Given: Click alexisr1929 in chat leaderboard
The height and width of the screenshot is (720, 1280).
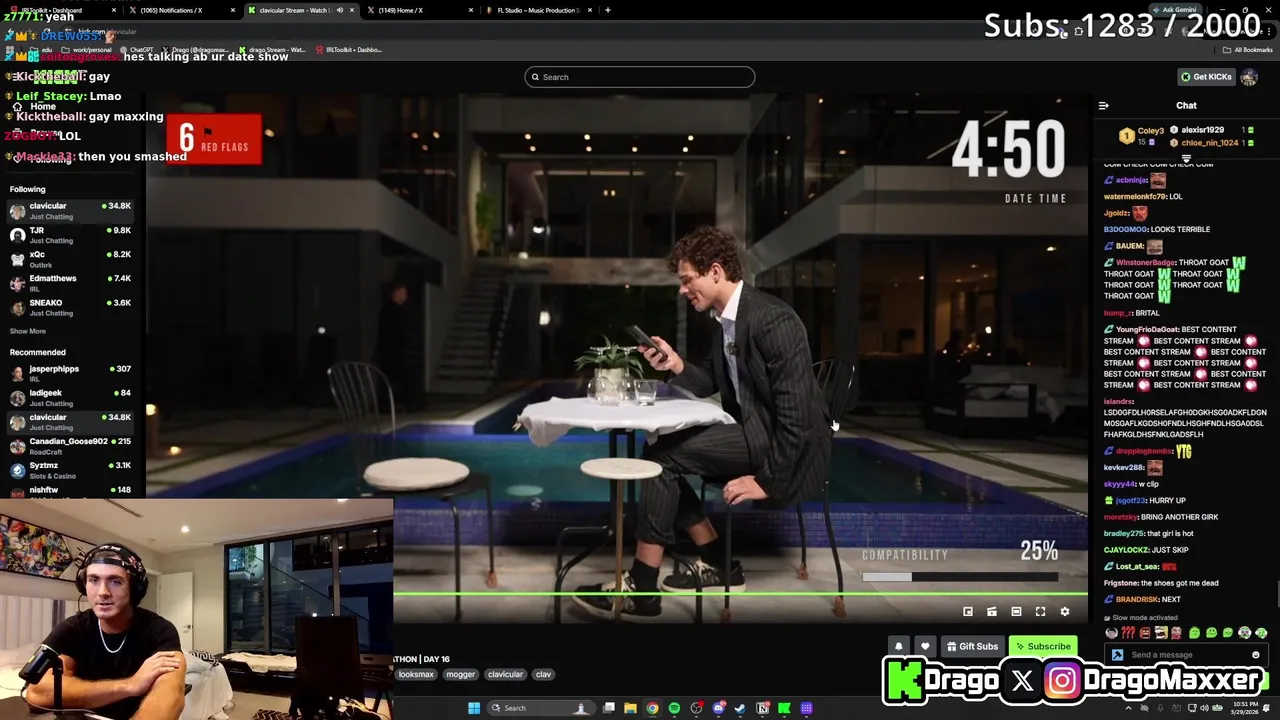Looking at the screenshot, I should tap(1202, 130).
